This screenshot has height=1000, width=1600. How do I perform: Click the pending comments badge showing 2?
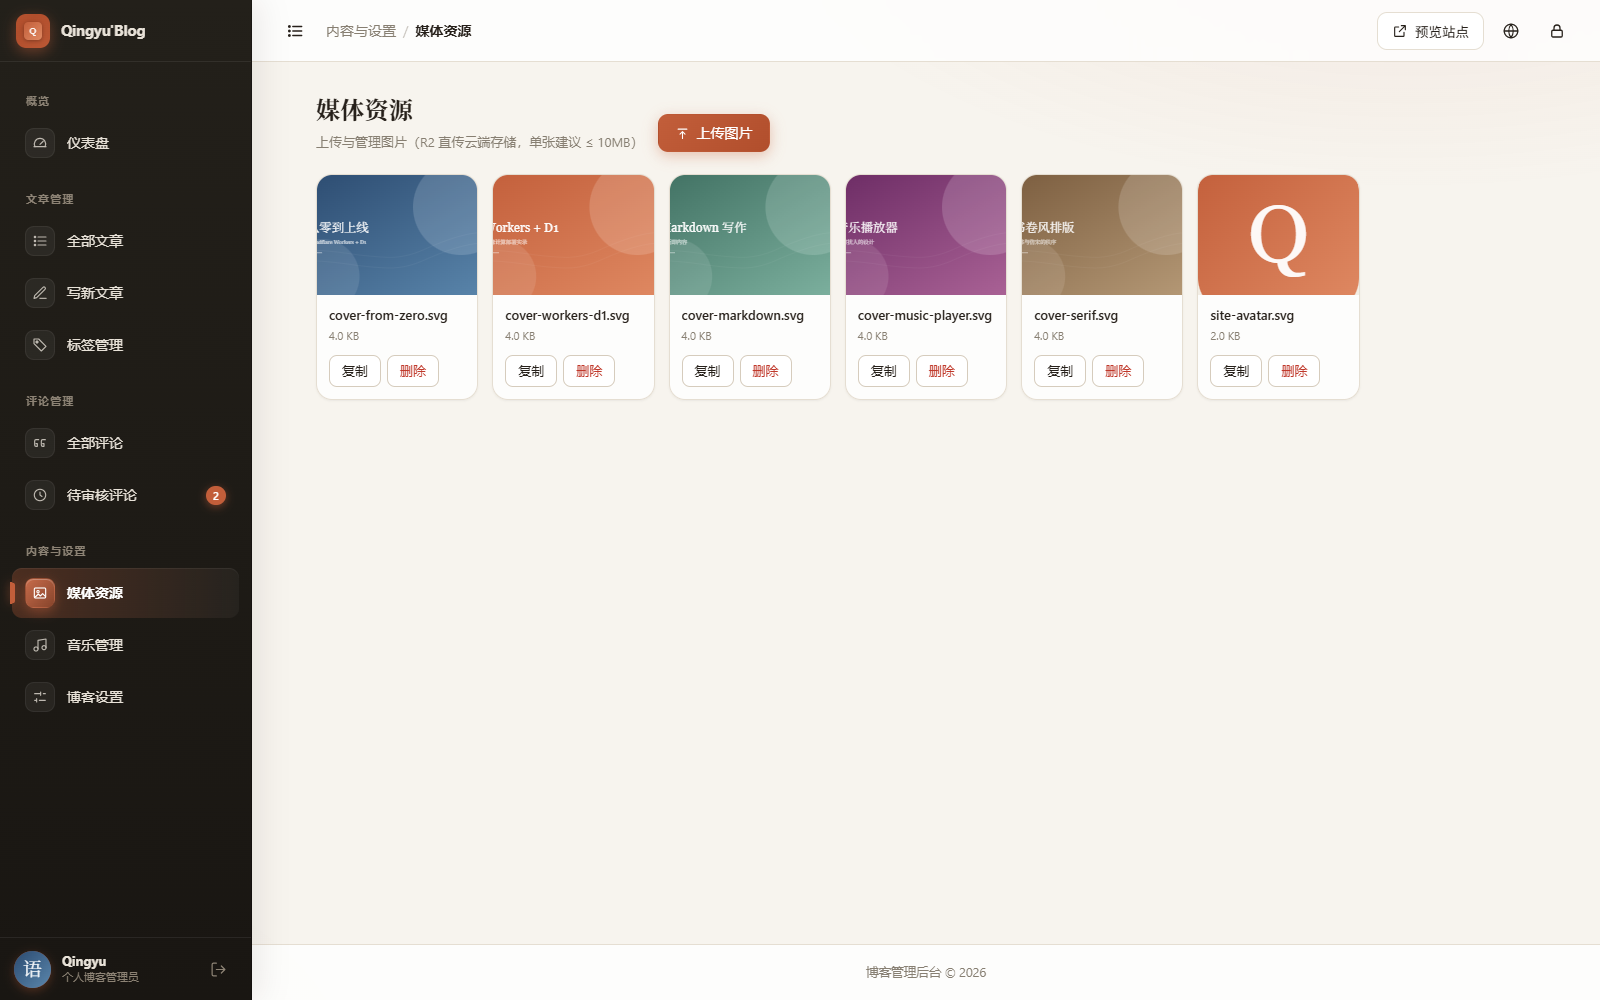pyautogui.click(x=215, y=495)
